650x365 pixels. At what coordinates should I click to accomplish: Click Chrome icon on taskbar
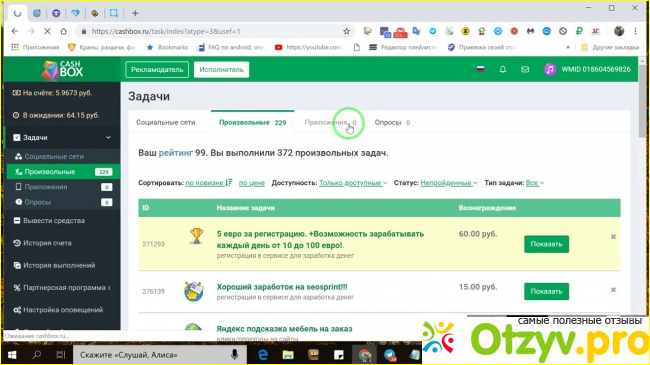click(x=364, y=355)
